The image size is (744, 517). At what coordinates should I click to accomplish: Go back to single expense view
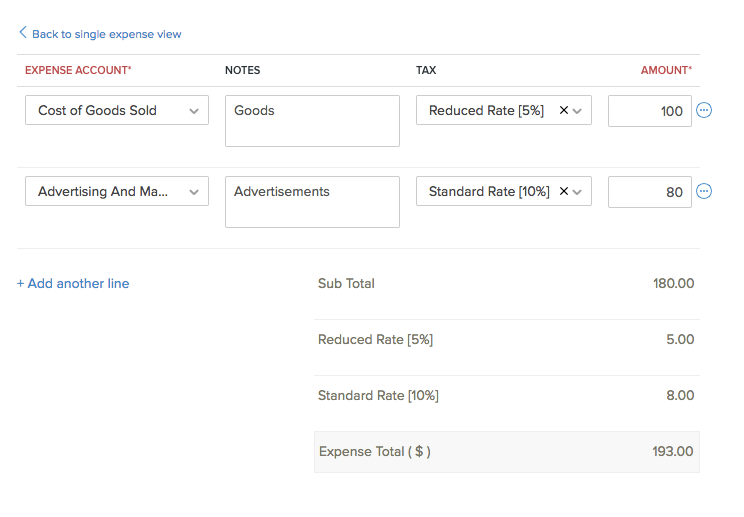pyautogui.click(x=106, y=34)
